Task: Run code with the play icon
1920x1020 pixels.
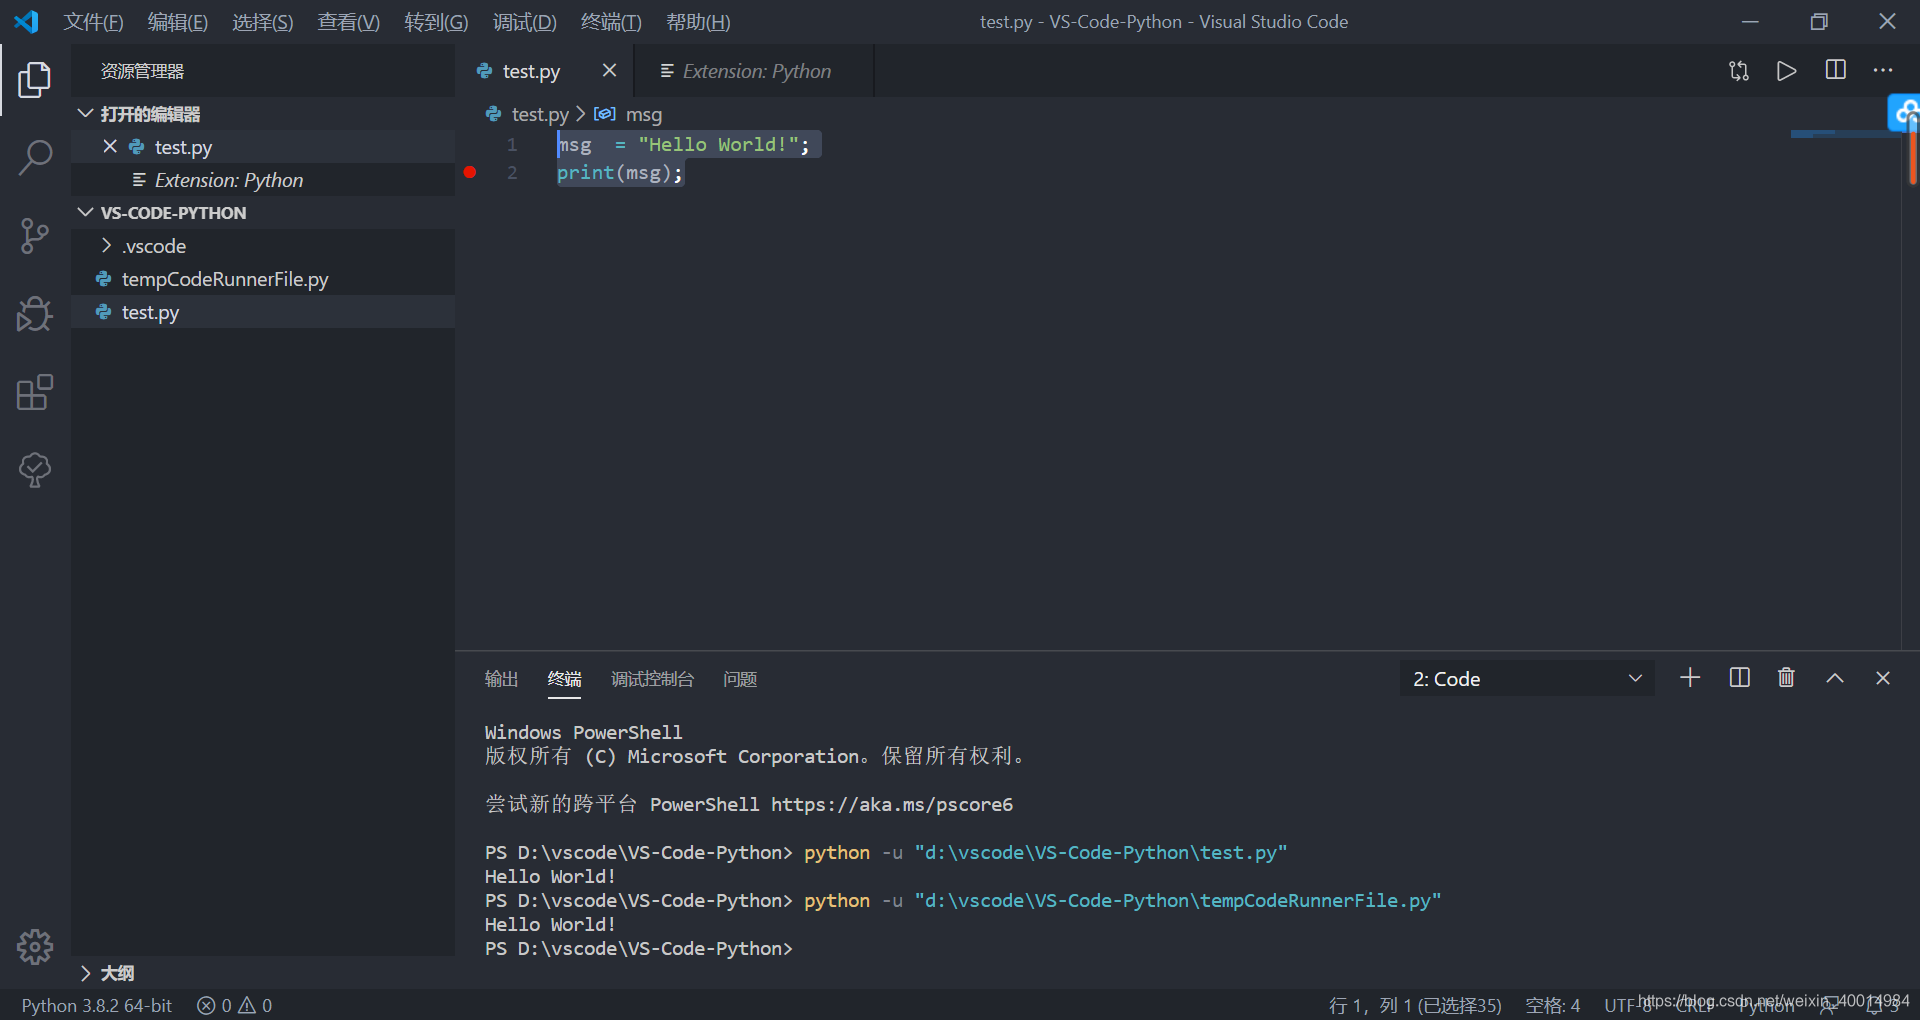Action: pos(1787,71)
